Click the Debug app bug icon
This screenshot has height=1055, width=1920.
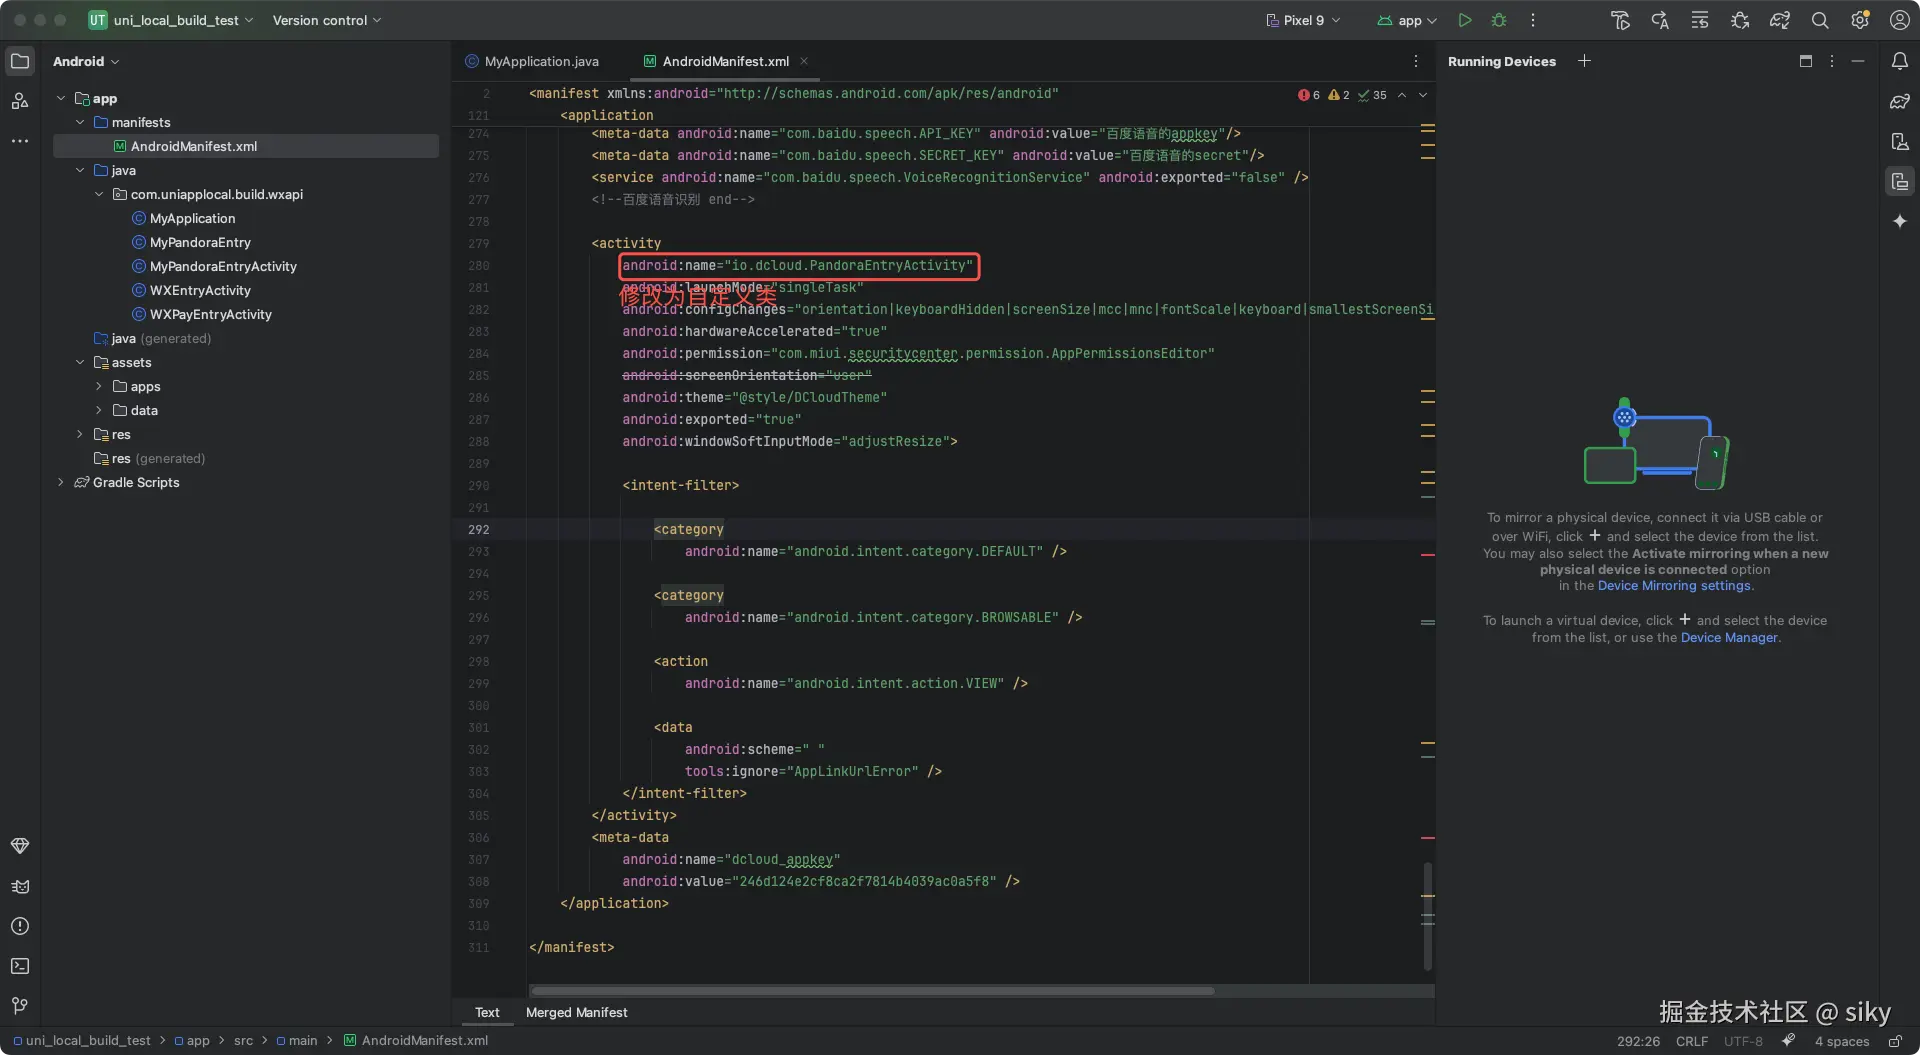[x=1498, y=20]
